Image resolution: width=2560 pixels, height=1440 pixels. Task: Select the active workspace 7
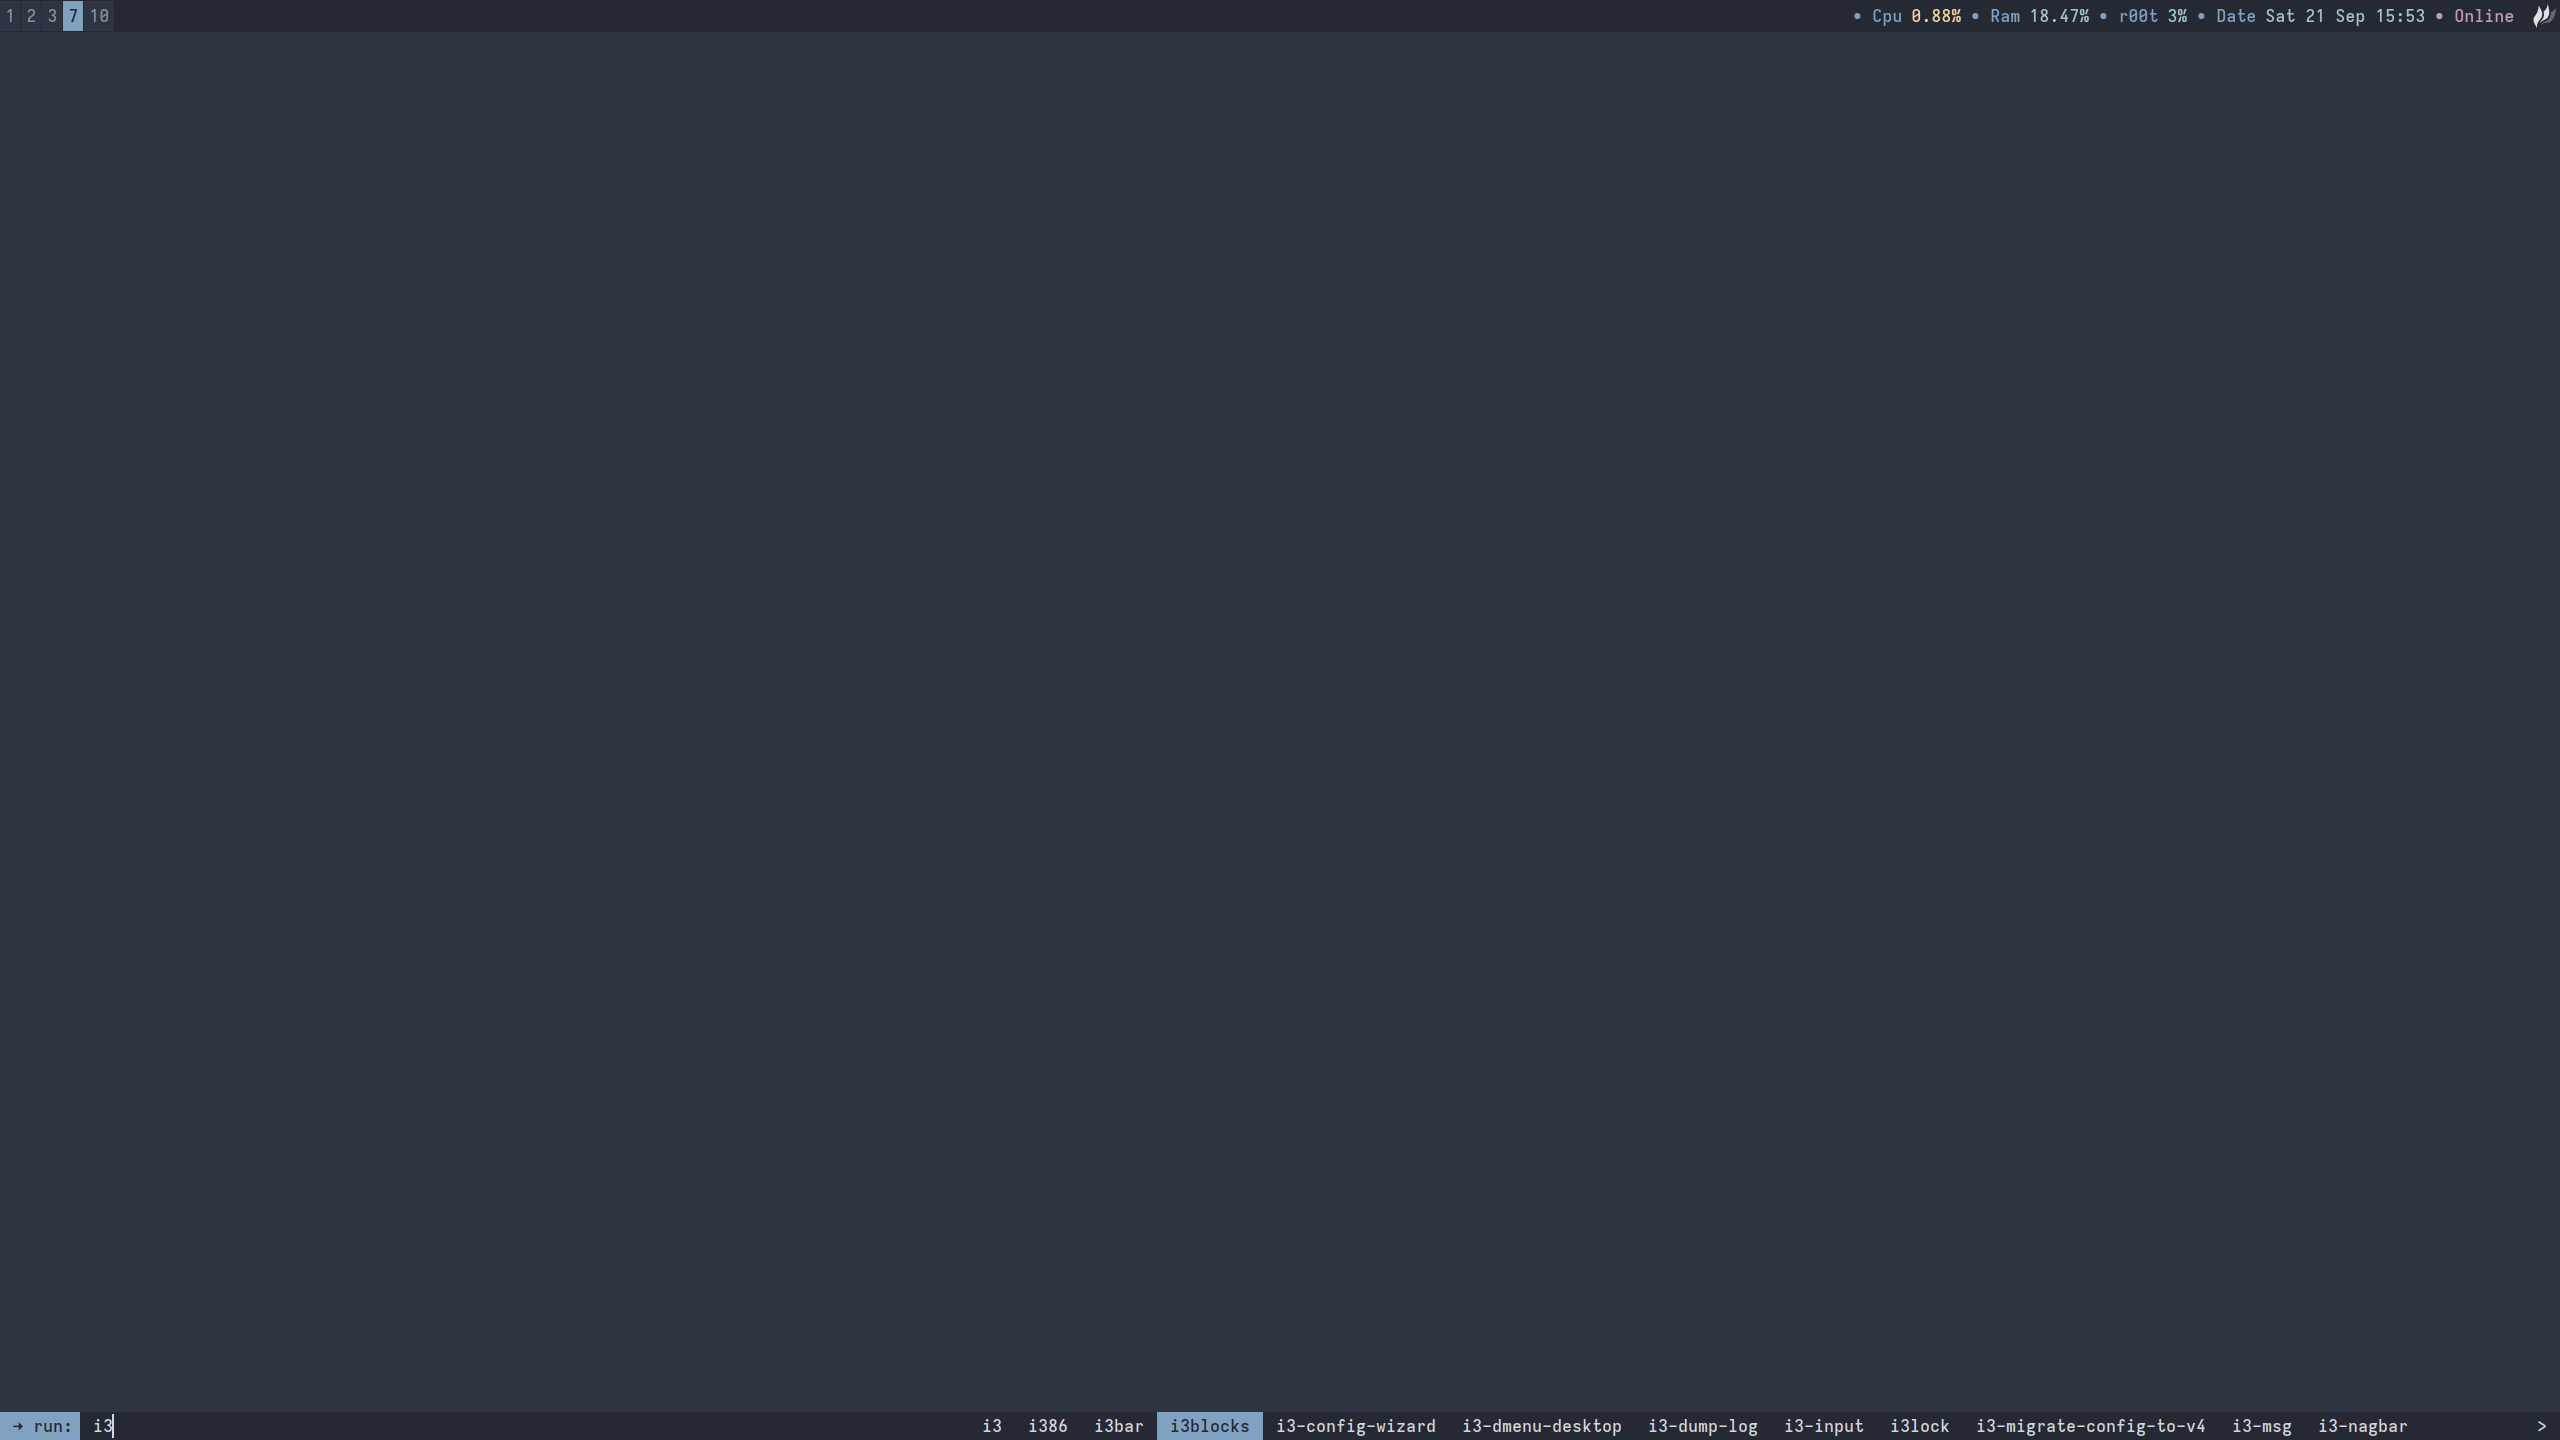click(x=73, y=16)
